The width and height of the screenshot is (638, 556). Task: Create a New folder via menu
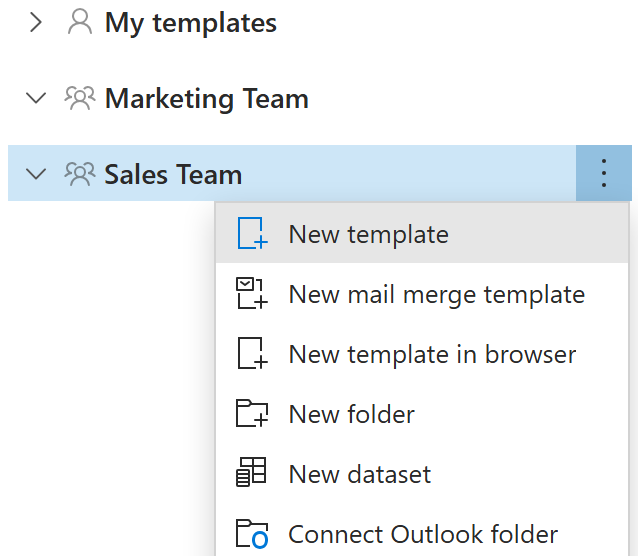[x=351, y=414]
